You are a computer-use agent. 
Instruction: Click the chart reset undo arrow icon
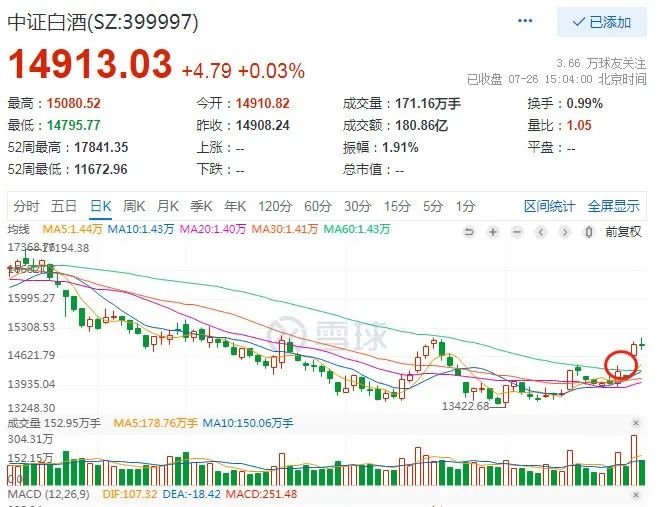pos(469,232)
